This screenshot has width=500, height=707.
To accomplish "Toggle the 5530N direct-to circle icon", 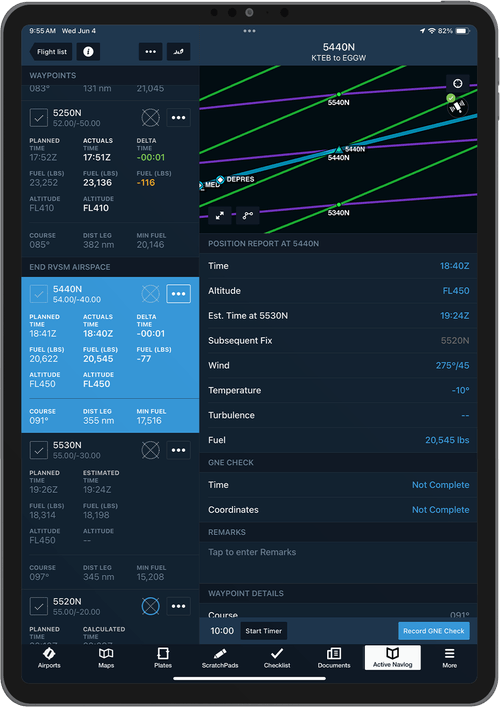I will pos(151,450).
